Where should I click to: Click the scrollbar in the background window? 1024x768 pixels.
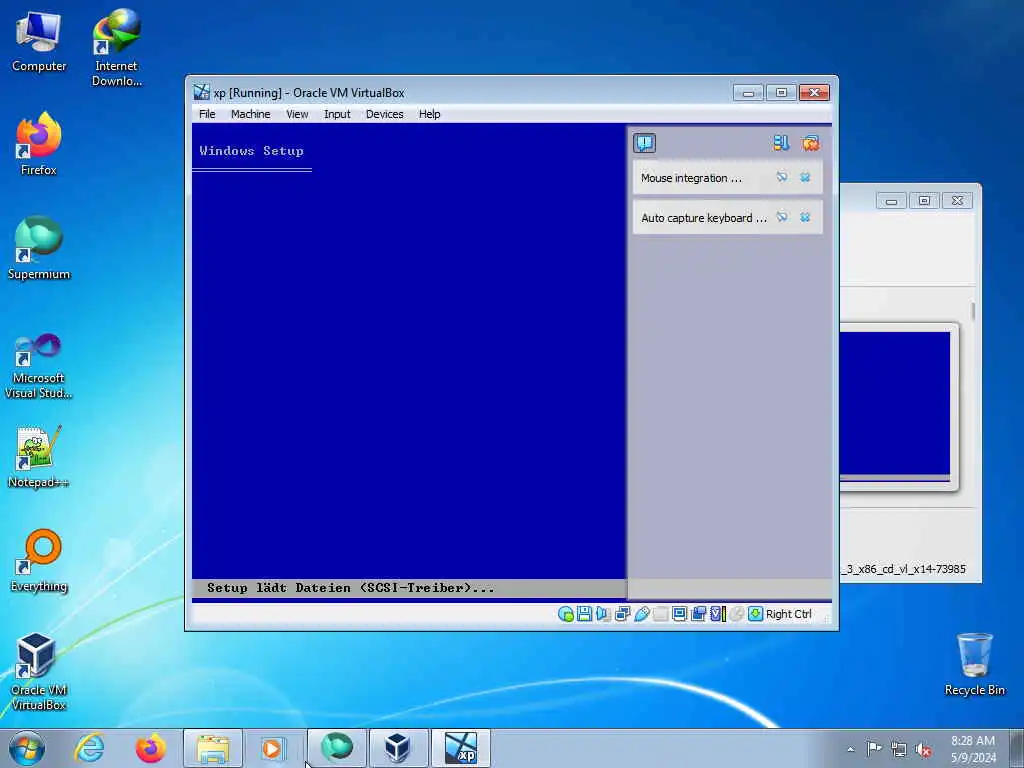pyautogui.click(x=972, y=312)
